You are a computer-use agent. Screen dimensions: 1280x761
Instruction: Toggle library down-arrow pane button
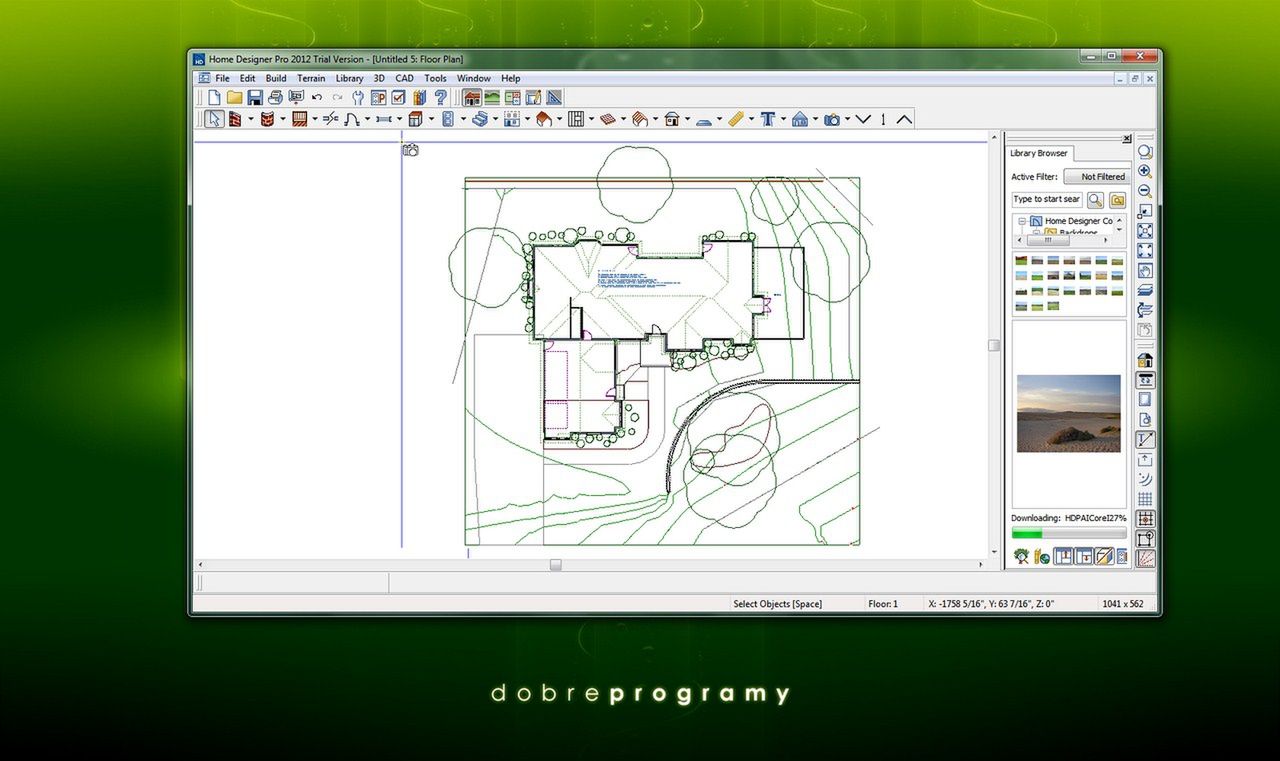(x=1084, y=556)
